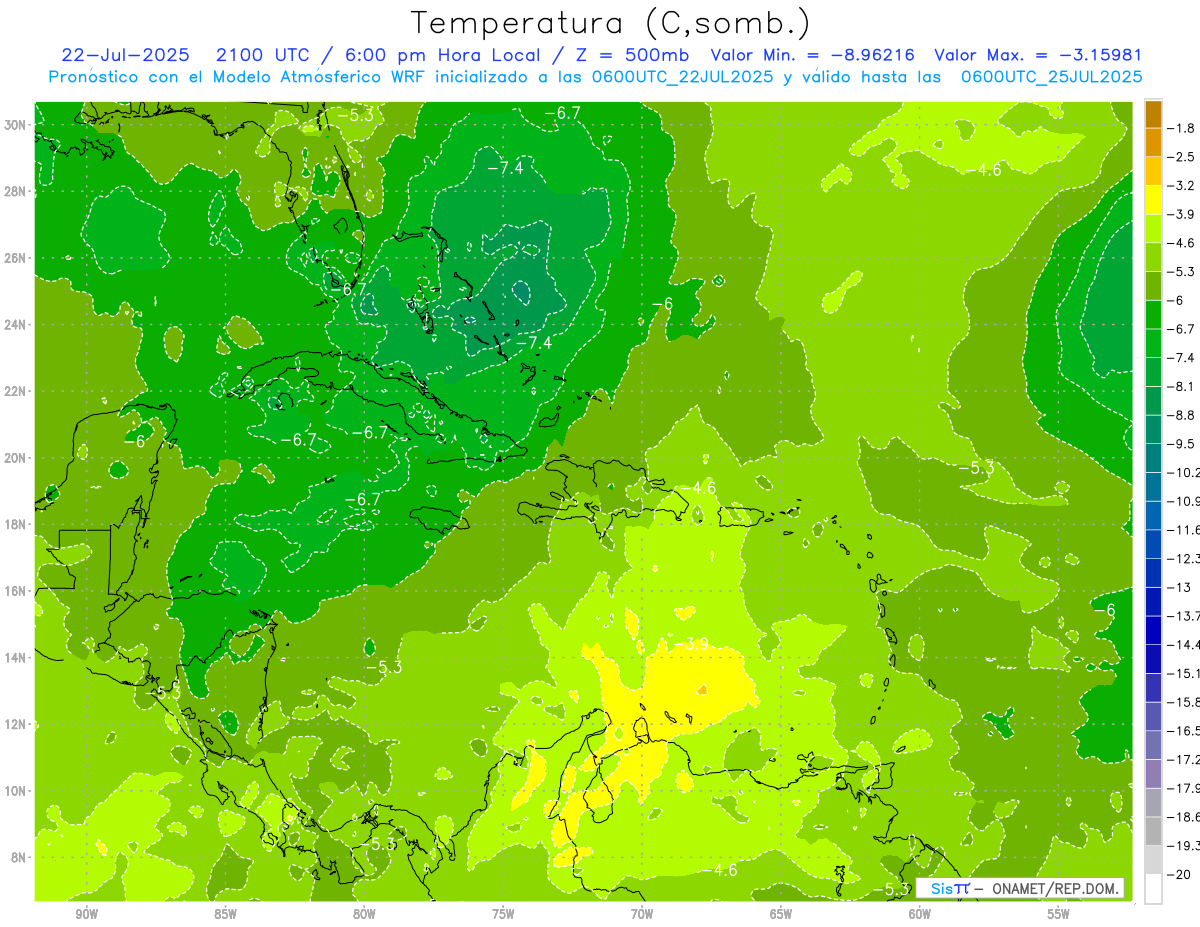Click the -2.5 color bar label

pos(1181,157)
